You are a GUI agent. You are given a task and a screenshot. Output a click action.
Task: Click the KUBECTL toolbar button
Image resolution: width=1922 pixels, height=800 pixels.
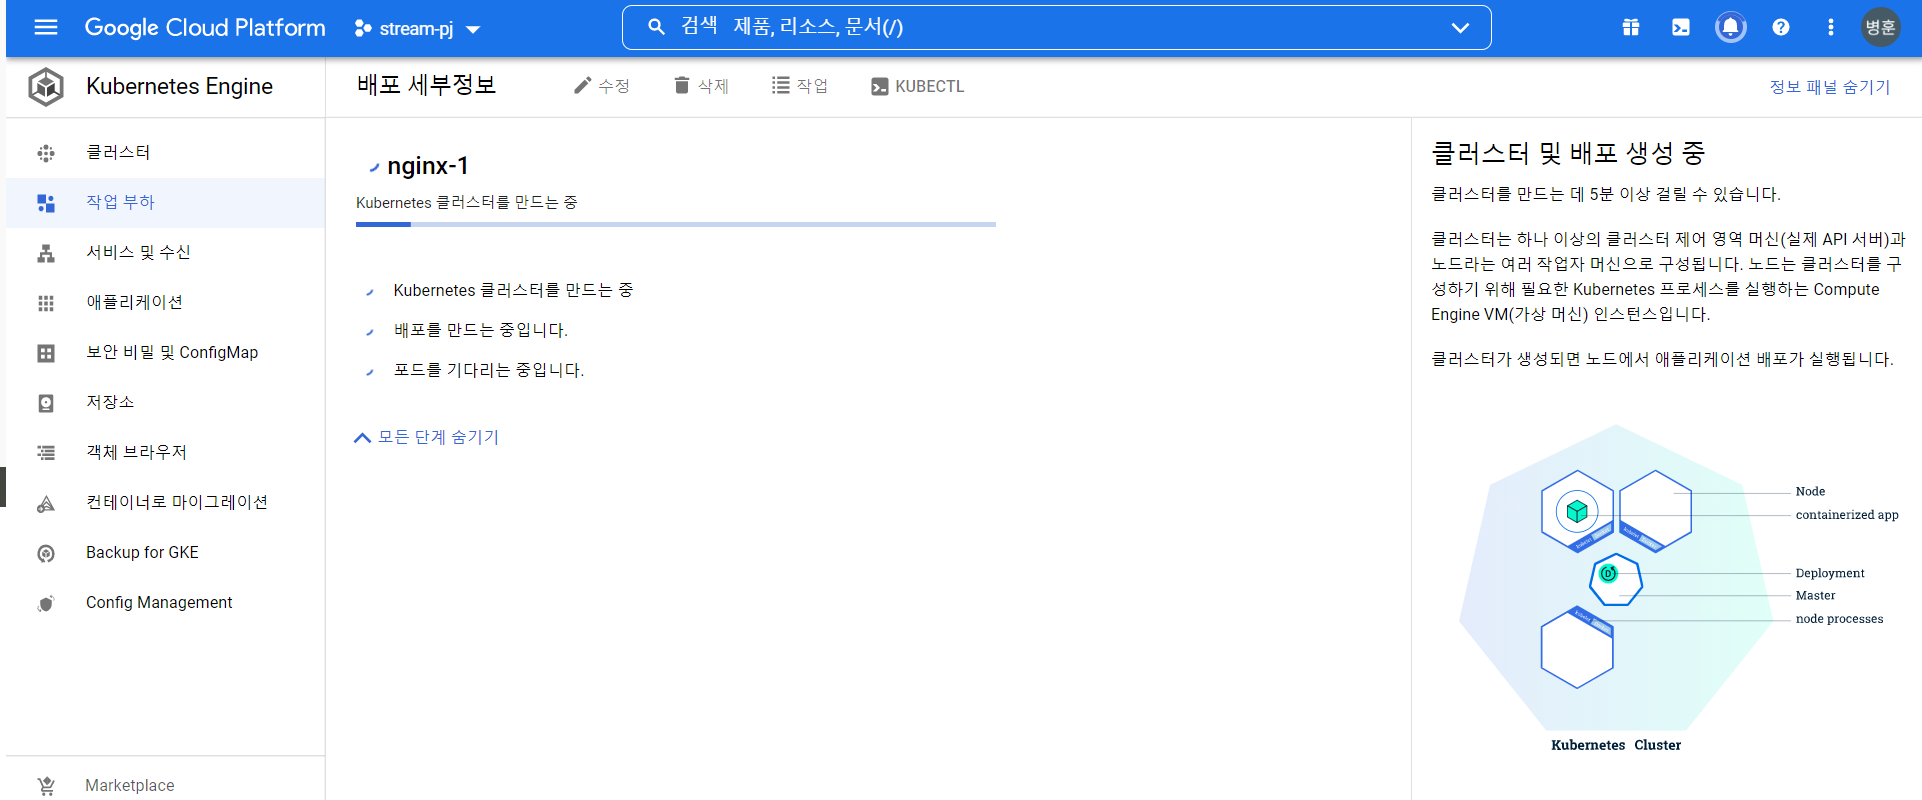[x=917, y=86]
